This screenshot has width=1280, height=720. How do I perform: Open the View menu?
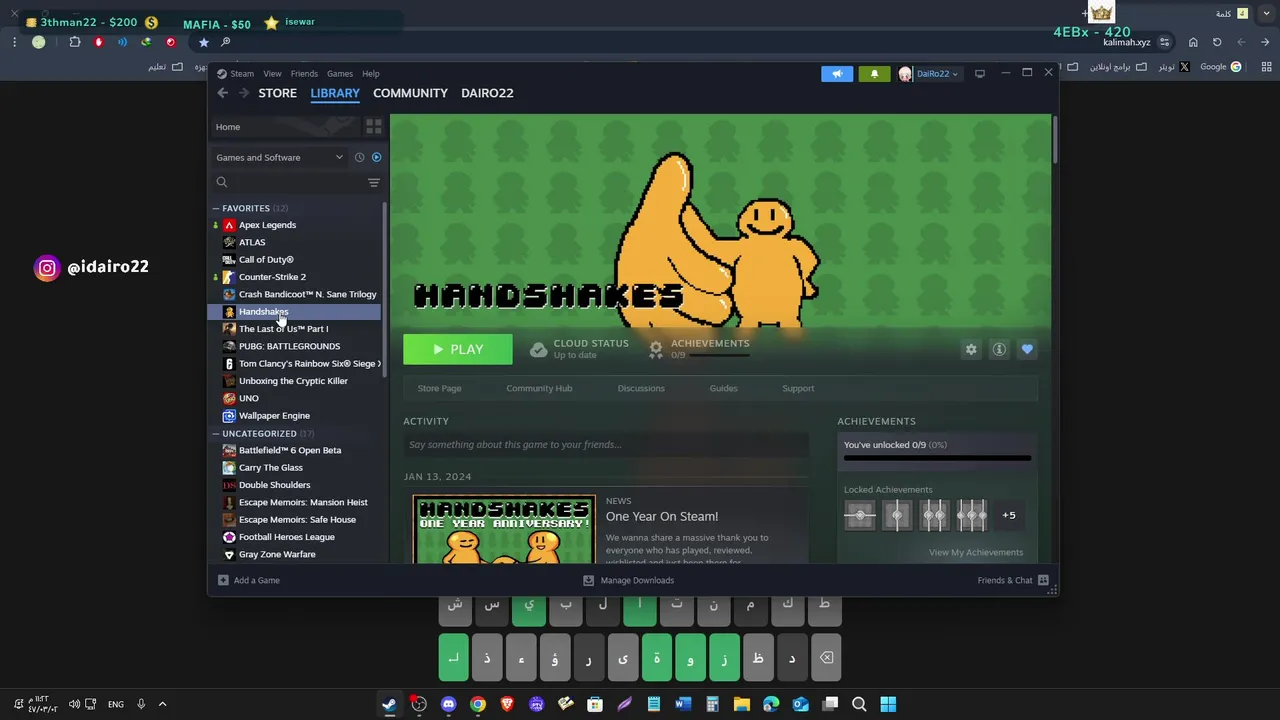(272, 74)
